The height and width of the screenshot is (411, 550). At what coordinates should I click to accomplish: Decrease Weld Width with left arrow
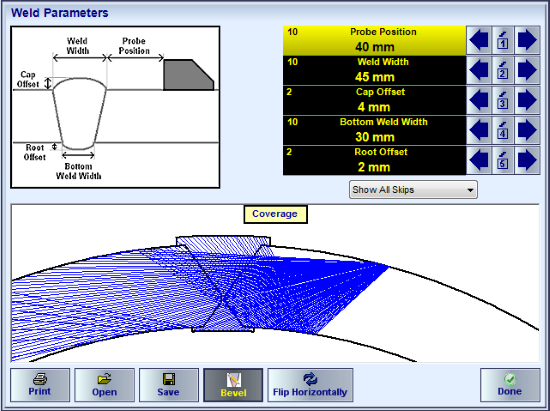pyautogui.click(x=479, y=70)
